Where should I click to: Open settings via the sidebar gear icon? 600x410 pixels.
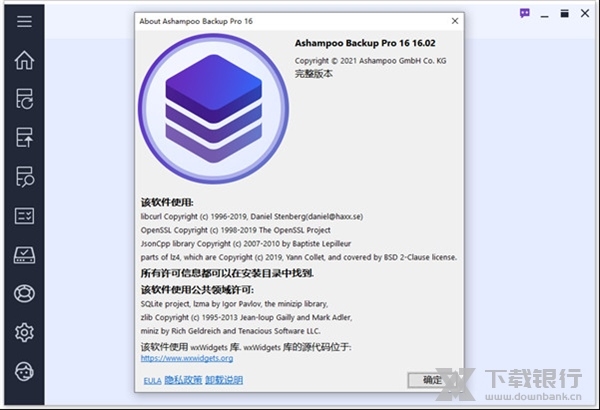24,332
